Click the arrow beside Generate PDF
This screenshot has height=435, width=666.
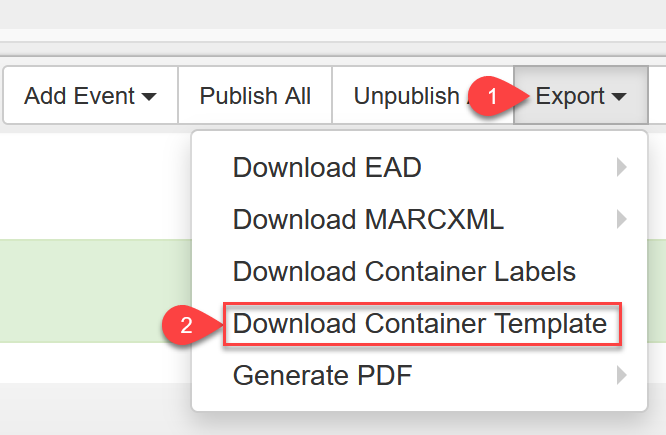coord(622,376)
